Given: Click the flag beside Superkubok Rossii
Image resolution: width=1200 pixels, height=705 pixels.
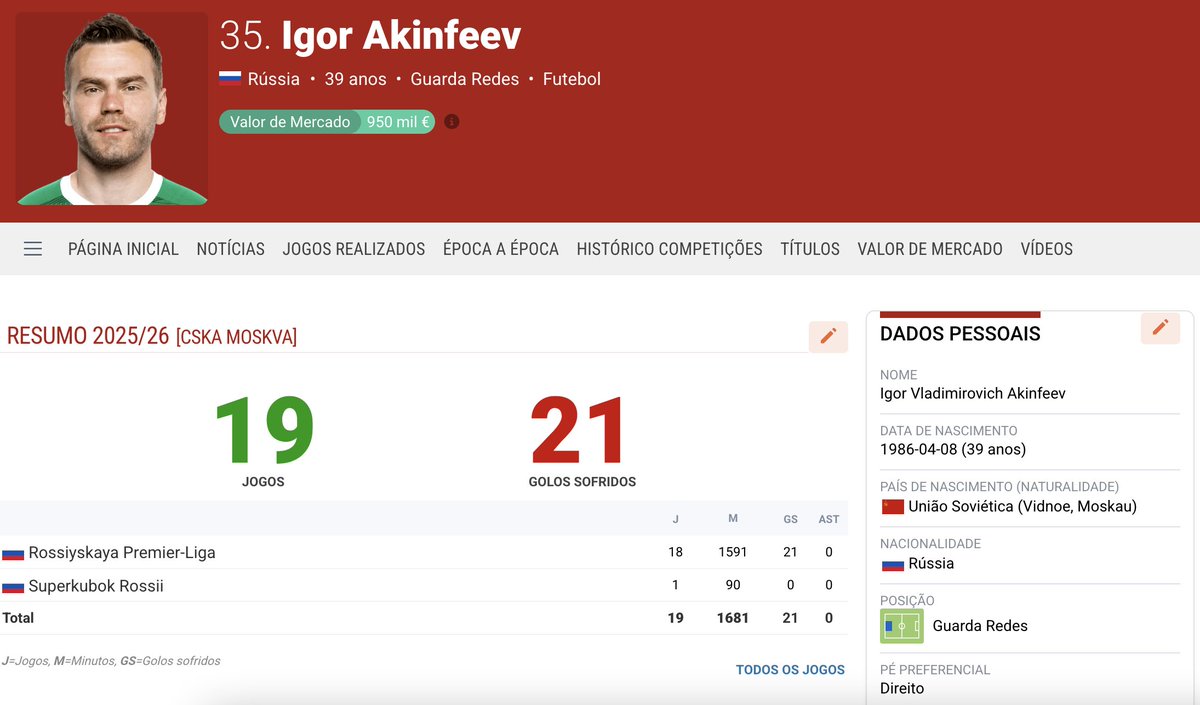Looking at the screenshot, I should point(13,586).
